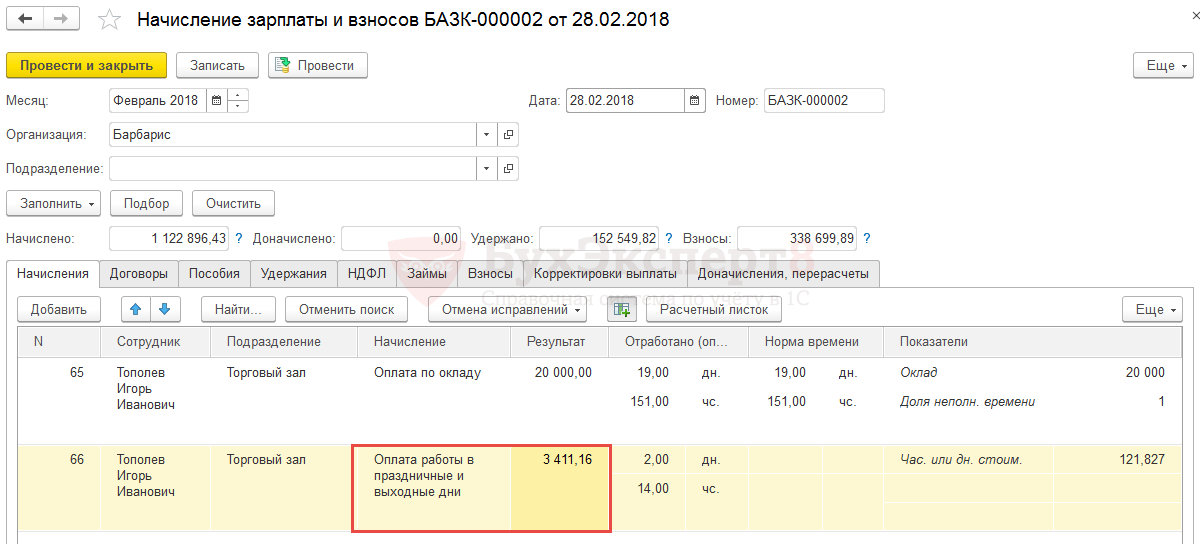Click the Подбор button
1200x544 pixels.
click(147, 203)
